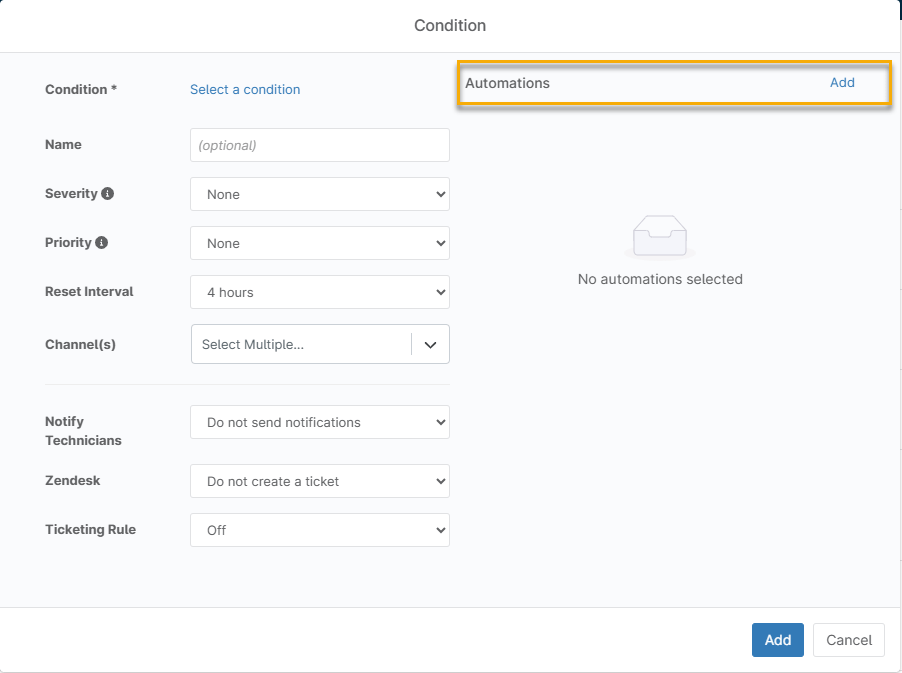Click the Priority info icon
The width and height of the screenshot is (902, 673).
pyautogui.click(x=102, y=243)
